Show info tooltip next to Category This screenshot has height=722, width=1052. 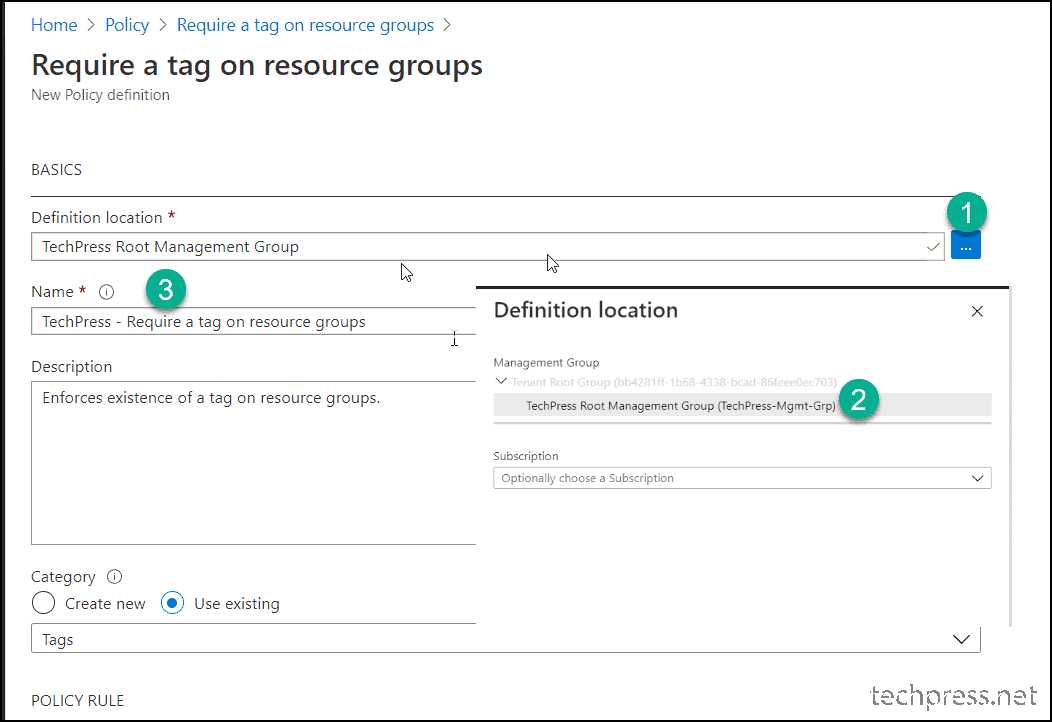click(115, 576)
